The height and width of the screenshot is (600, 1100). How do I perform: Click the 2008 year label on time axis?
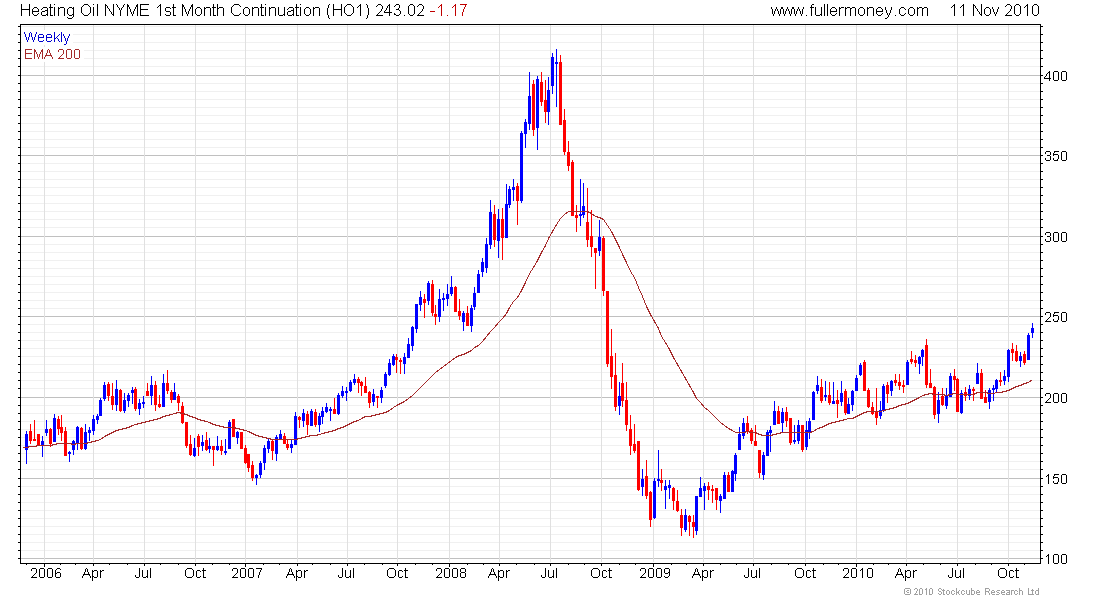pyautogui.click(x=450, y=573)
